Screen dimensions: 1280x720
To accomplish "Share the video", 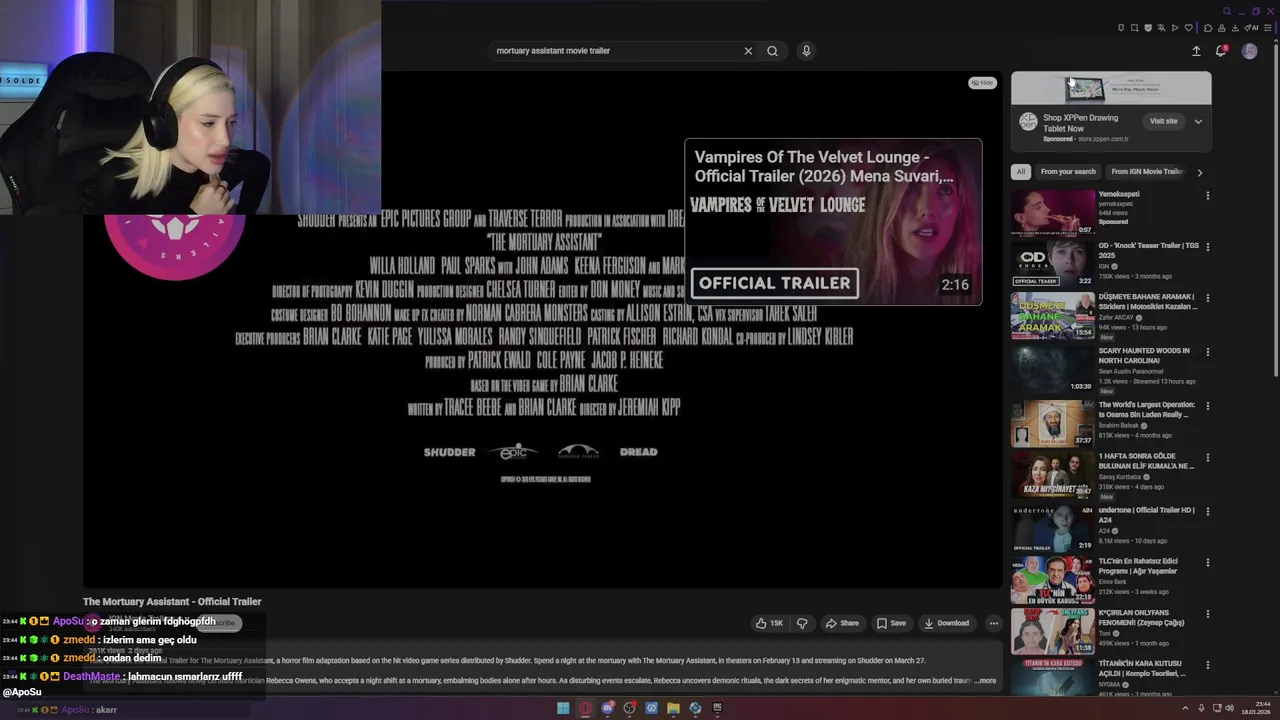I will coord(842,623).
